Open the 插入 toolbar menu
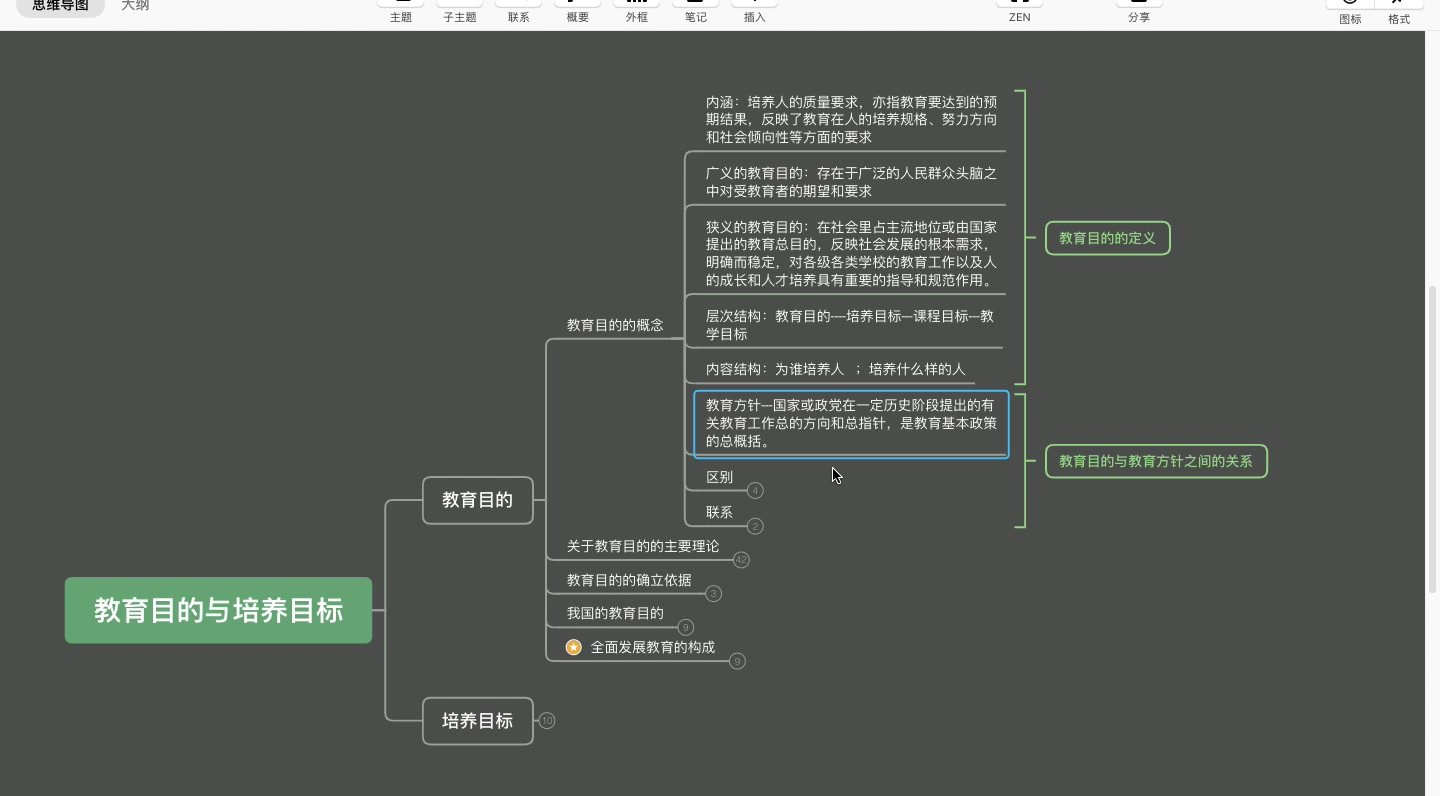This screenshot has width=1440, height=796. 754,11
